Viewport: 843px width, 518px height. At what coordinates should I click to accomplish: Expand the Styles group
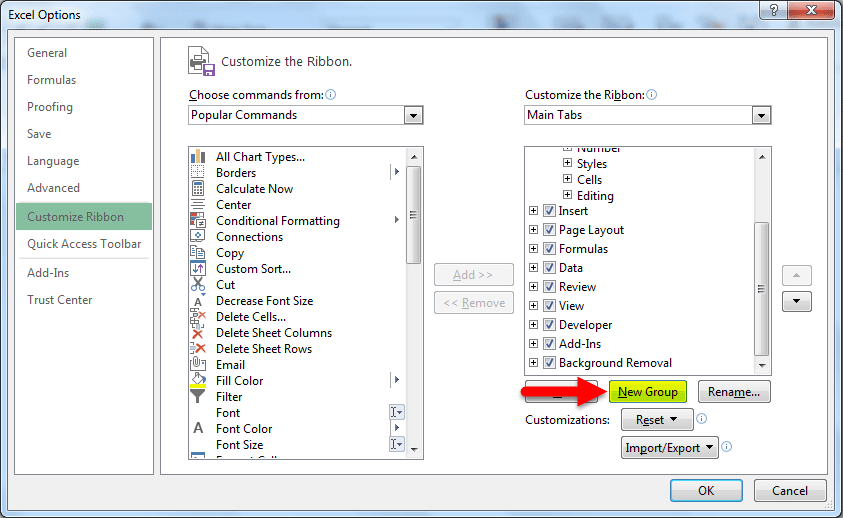567,162
